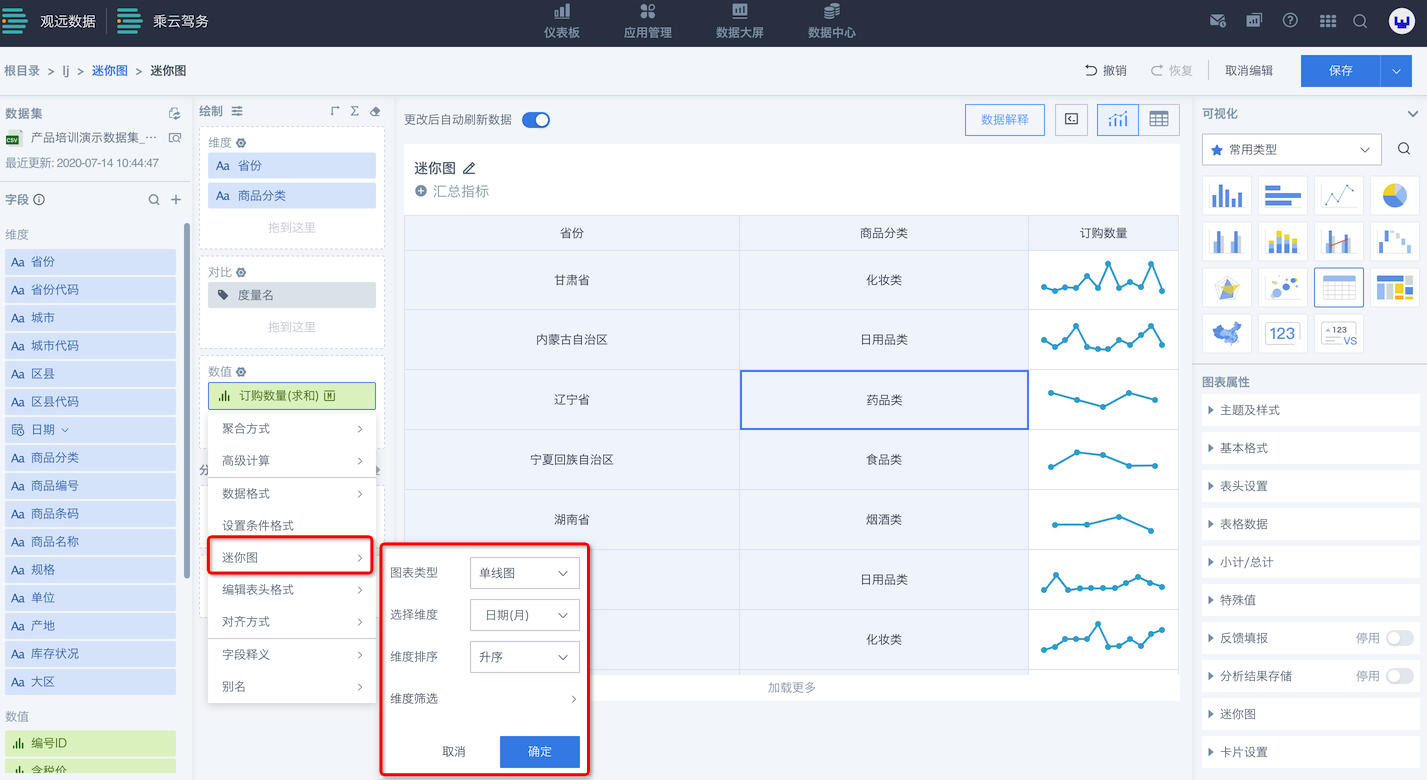Select the scatter bubble chart icon

pyautogui.click(x=1282, y=288)
